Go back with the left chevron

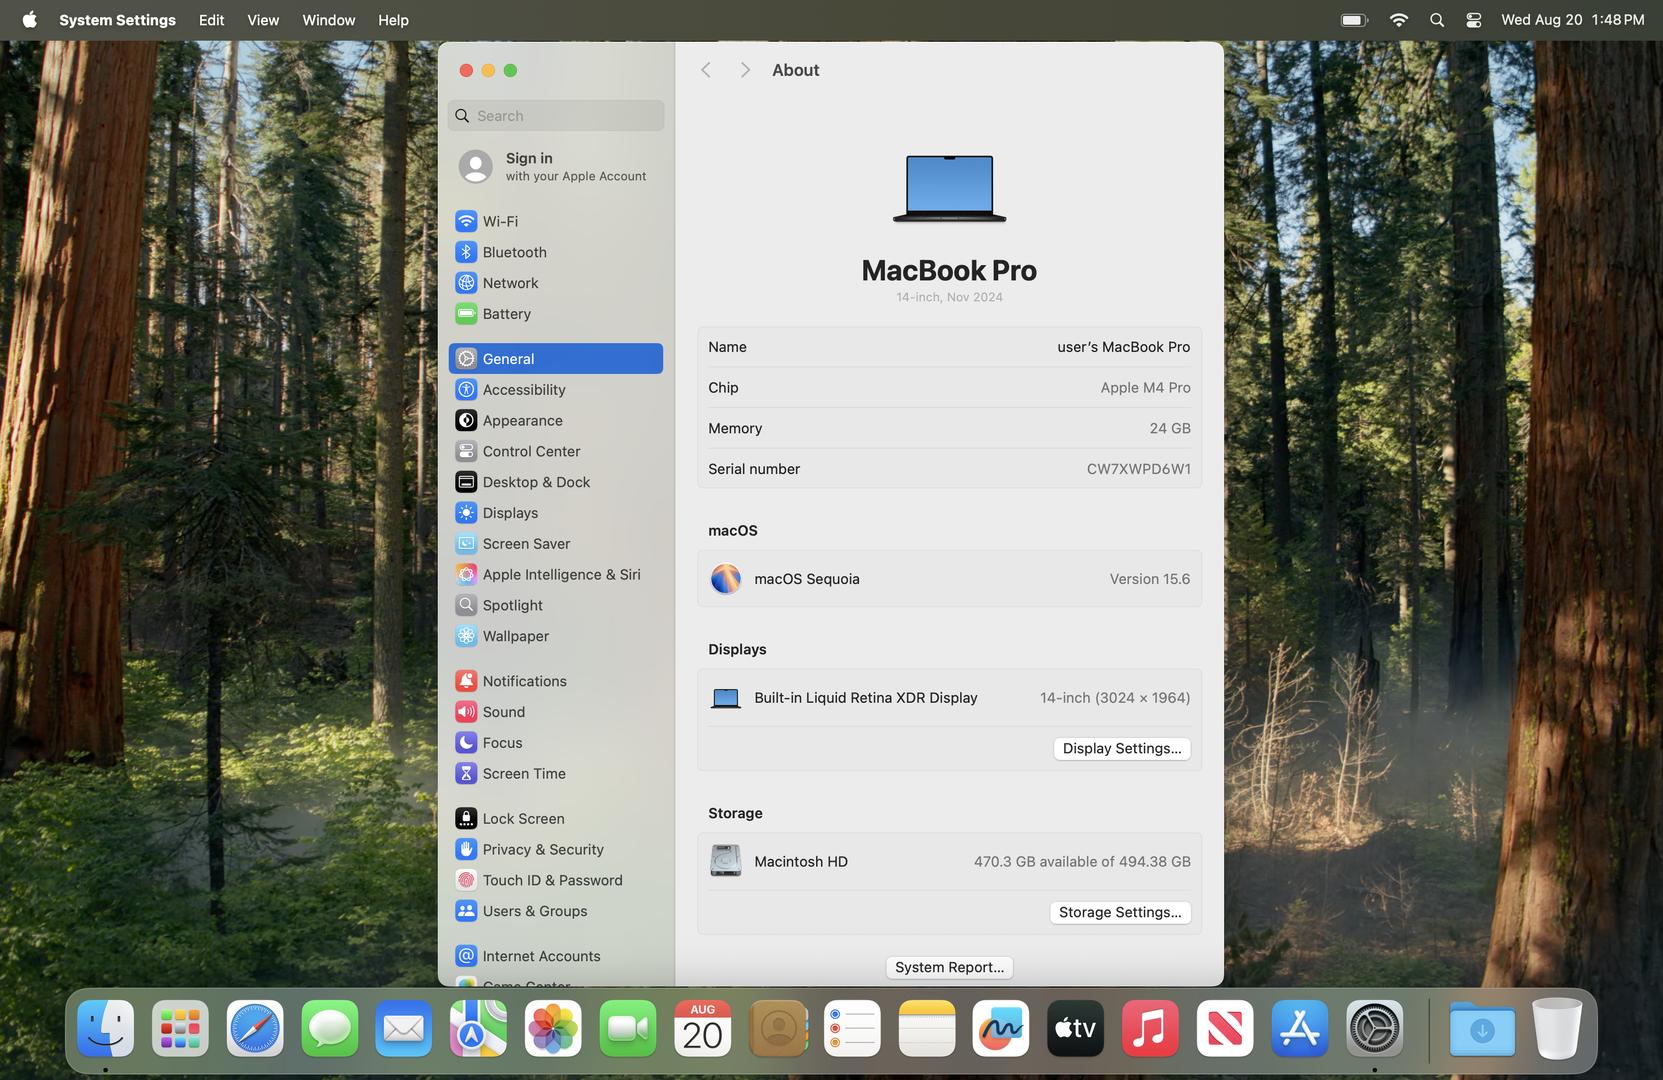pyautogui.click(x=706, y=70)
